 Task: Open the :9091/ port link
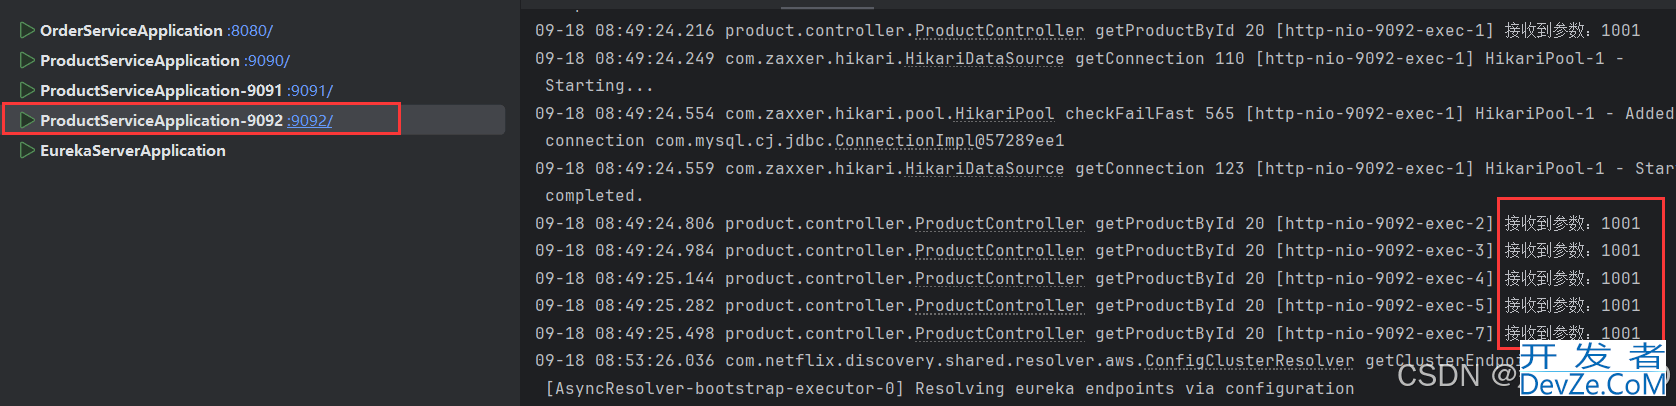[310, 91]
